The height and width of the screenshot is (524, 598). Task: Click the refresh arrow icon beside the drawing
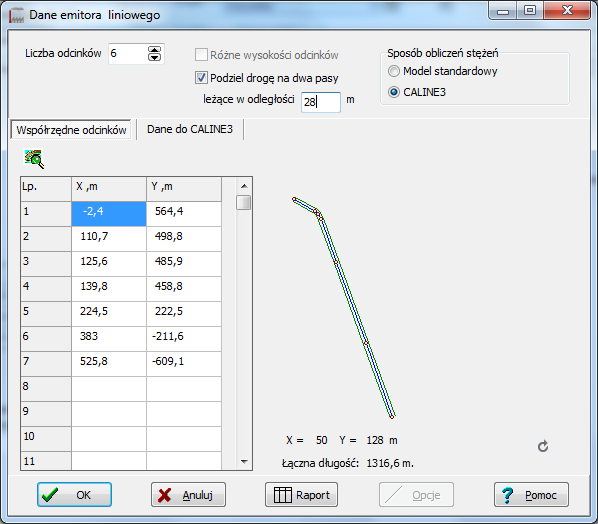543,446
